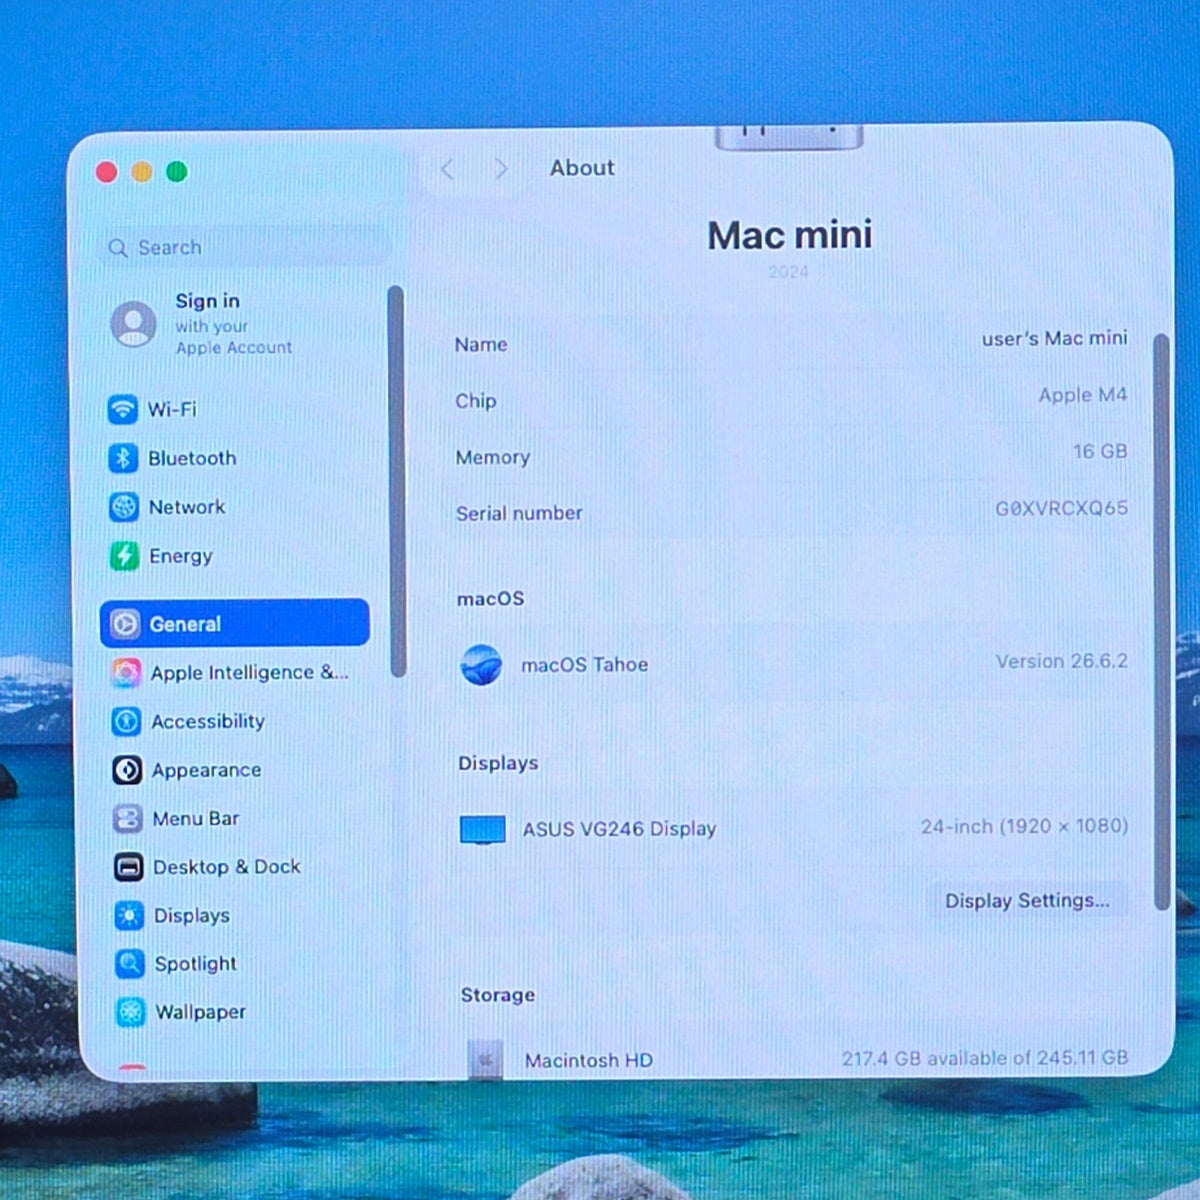1200x1200 pixels.
Task: Click the macOS Tahoe label
Action: click(584, 665)
